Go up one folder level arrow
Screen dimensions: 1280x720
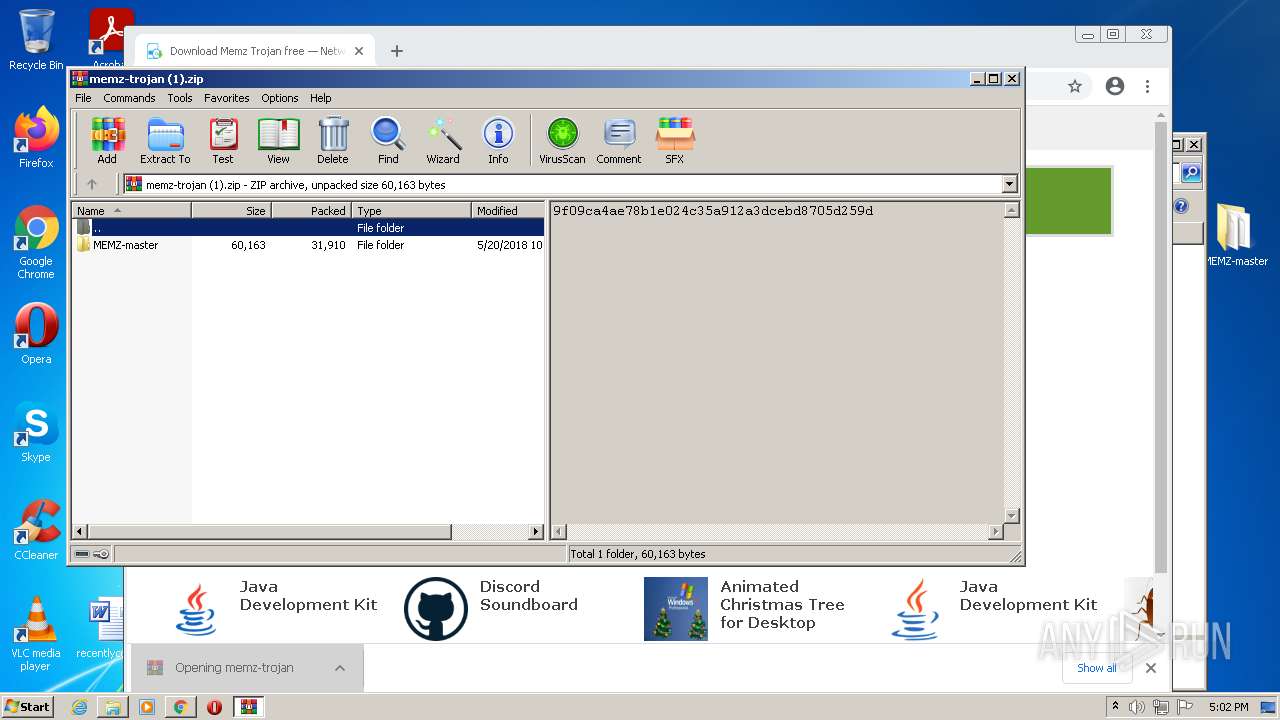pyautogui.click(x=92, y=184)
